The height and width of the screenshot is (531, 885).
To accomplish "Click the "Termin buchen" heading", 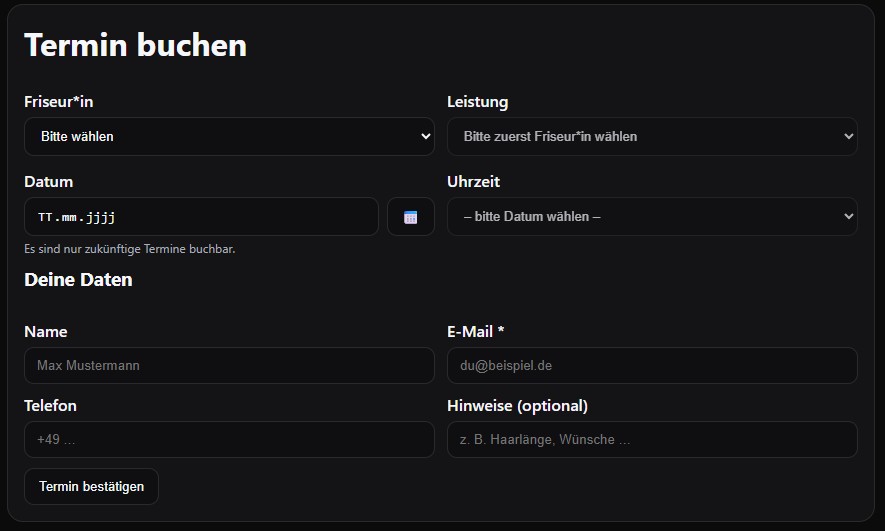I will pyautogui.click(x=135, y=45).
